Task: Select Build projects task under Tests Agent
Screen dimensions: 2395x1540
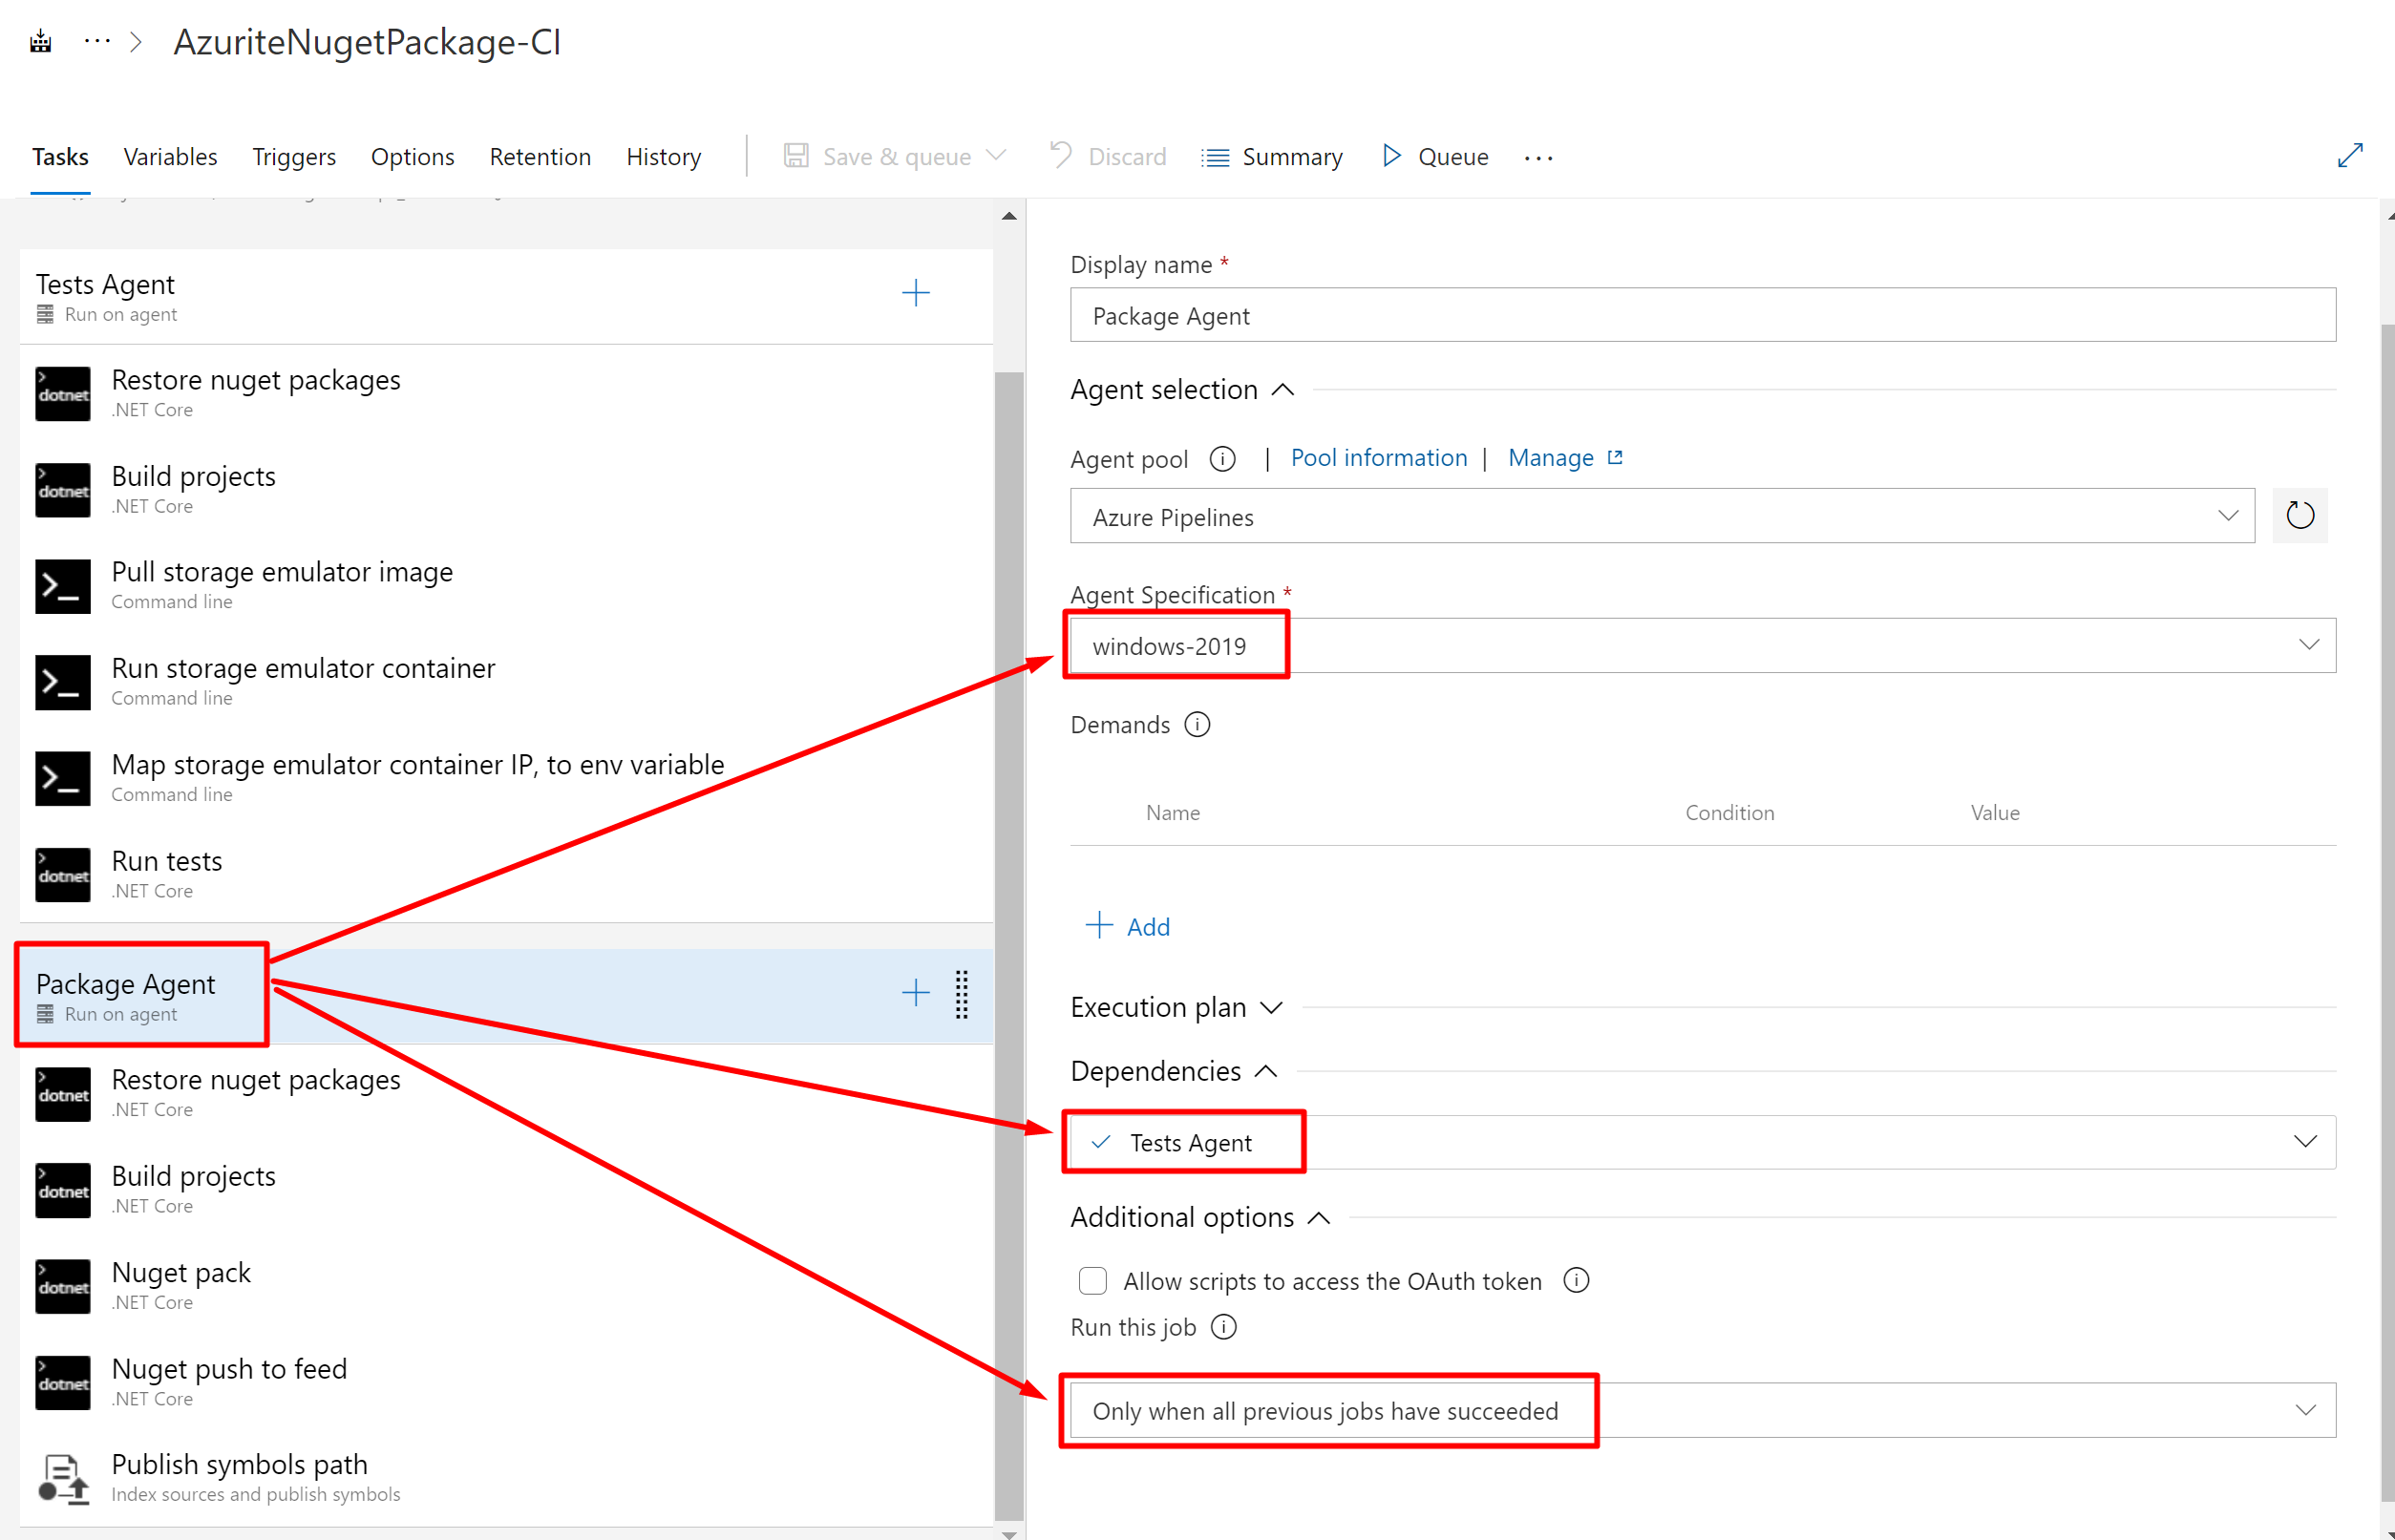Action: pos(506,489)
